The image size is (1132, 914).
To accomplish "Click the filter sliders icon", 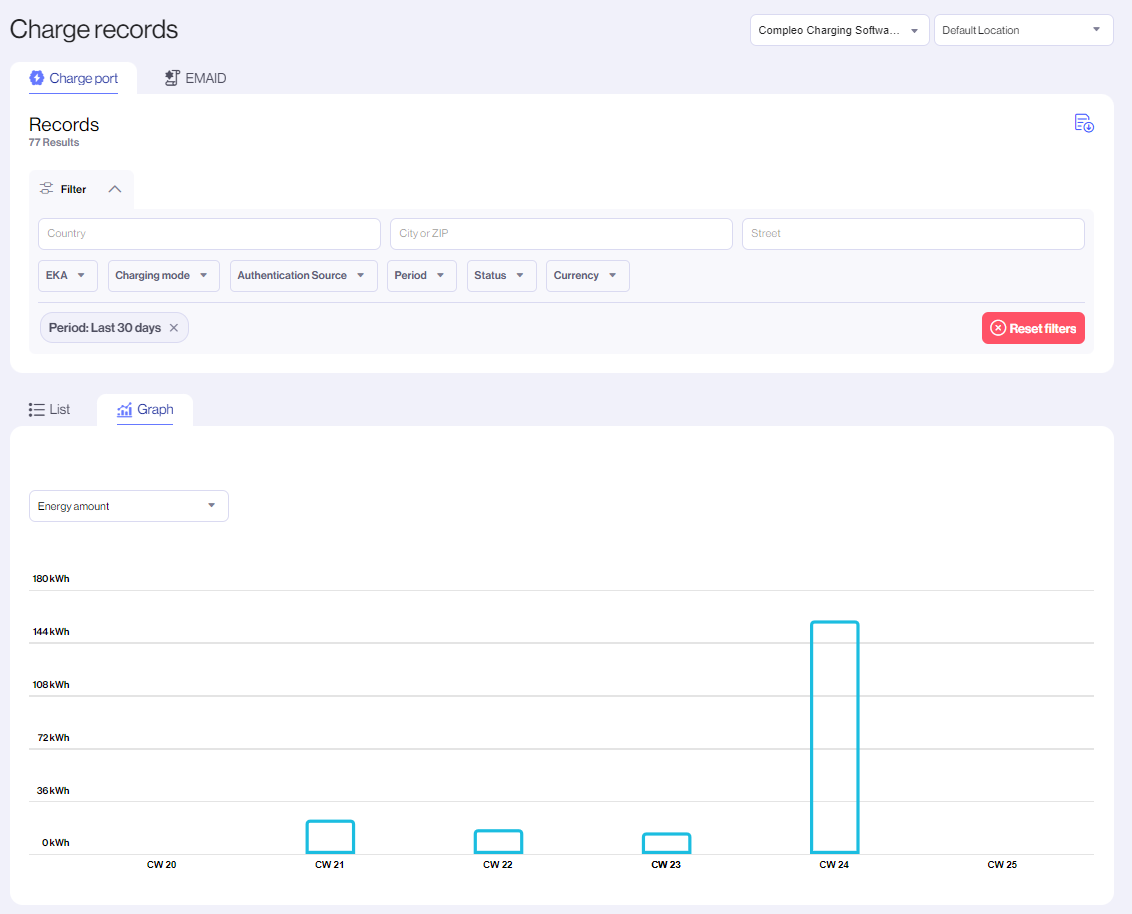I will point(46,189).
